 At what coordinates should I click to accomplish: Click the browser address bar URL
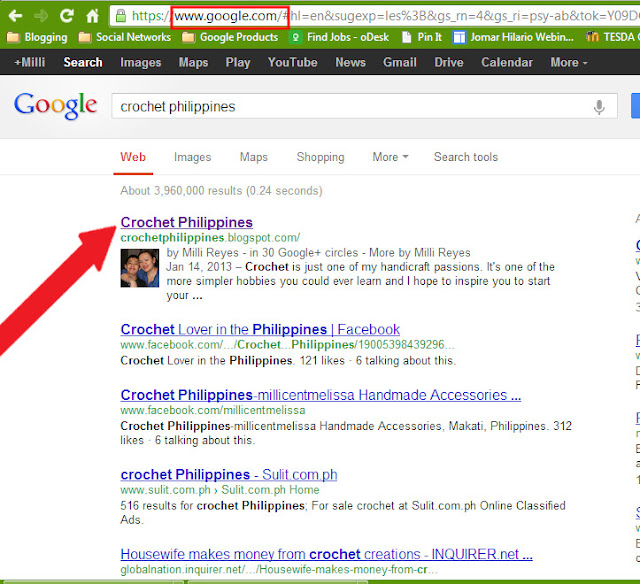click(x=375, y=16)
